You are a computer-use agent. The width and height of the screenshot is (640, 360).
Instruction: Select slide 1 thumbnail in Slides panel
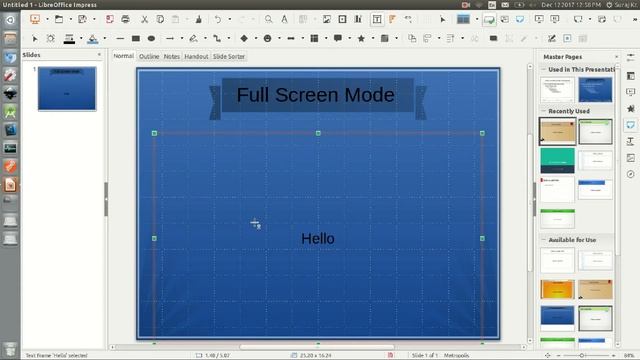click(x=67, y=89)
